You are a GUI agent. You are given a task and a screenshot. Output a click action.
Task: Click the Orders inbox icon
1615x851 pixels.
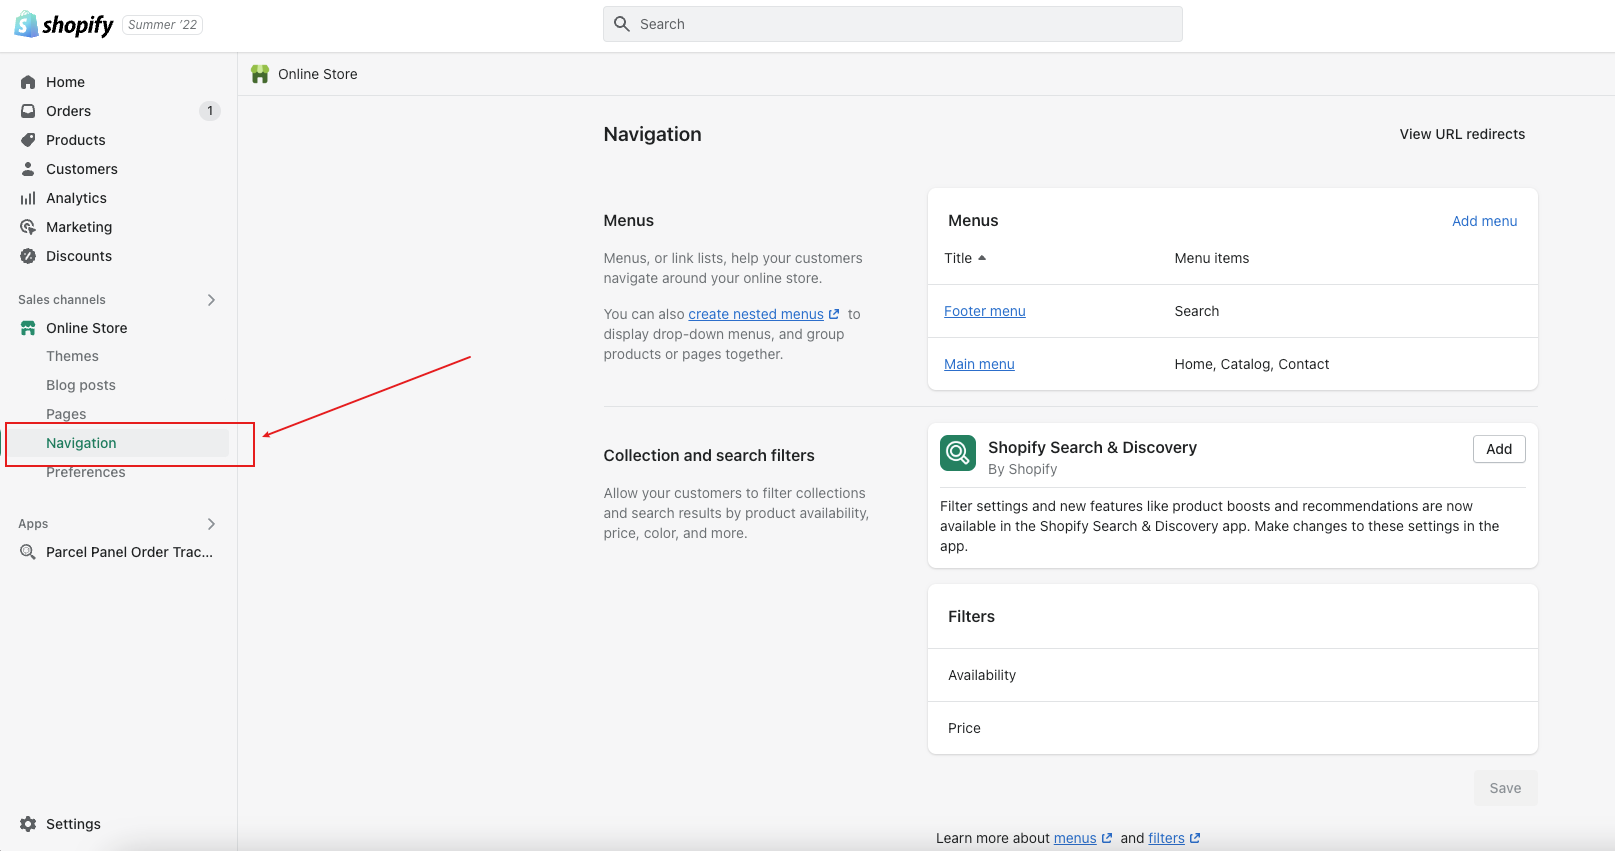28,111
